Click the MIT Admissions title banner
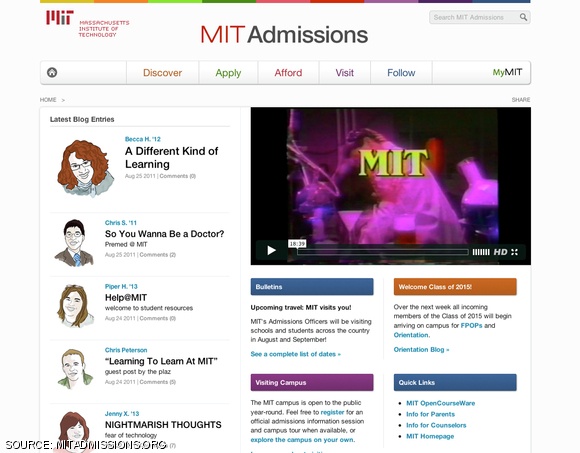Image resolution: width=580 pixels, height=453 pixels. [x=284, y=35]
